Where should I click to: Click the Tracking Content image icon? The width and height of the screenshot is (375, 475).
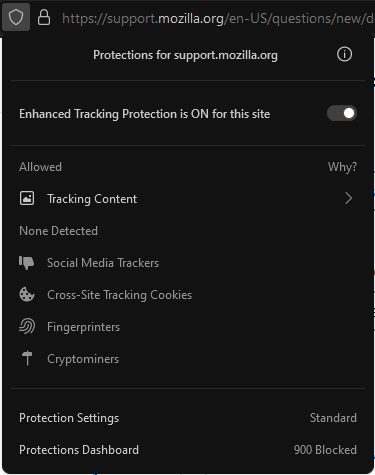[x=27, y=198]
